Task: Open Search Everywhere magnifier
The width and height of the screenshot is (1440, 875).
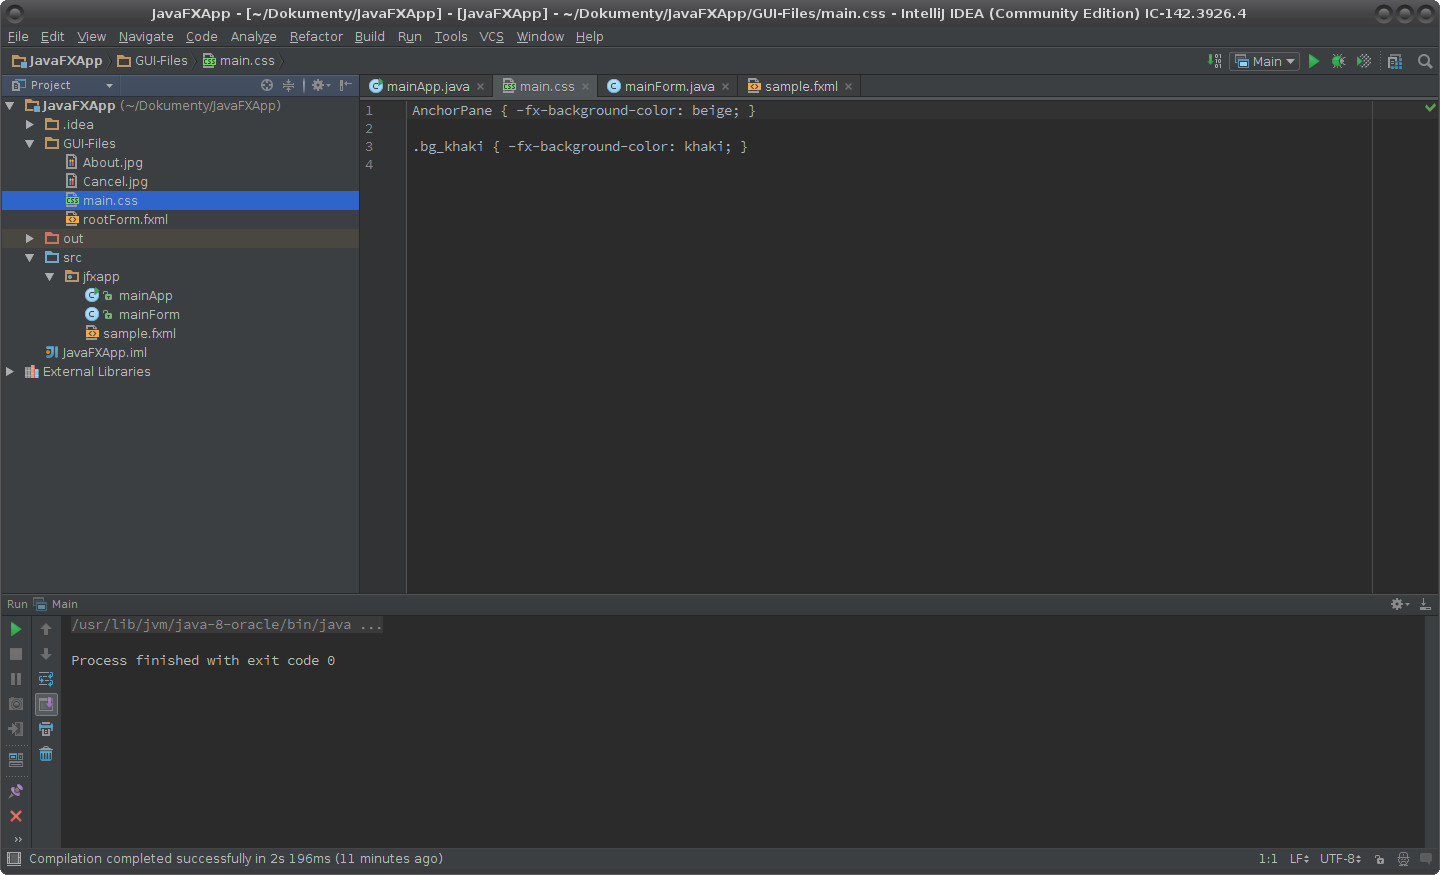Action: [1425, 61]
